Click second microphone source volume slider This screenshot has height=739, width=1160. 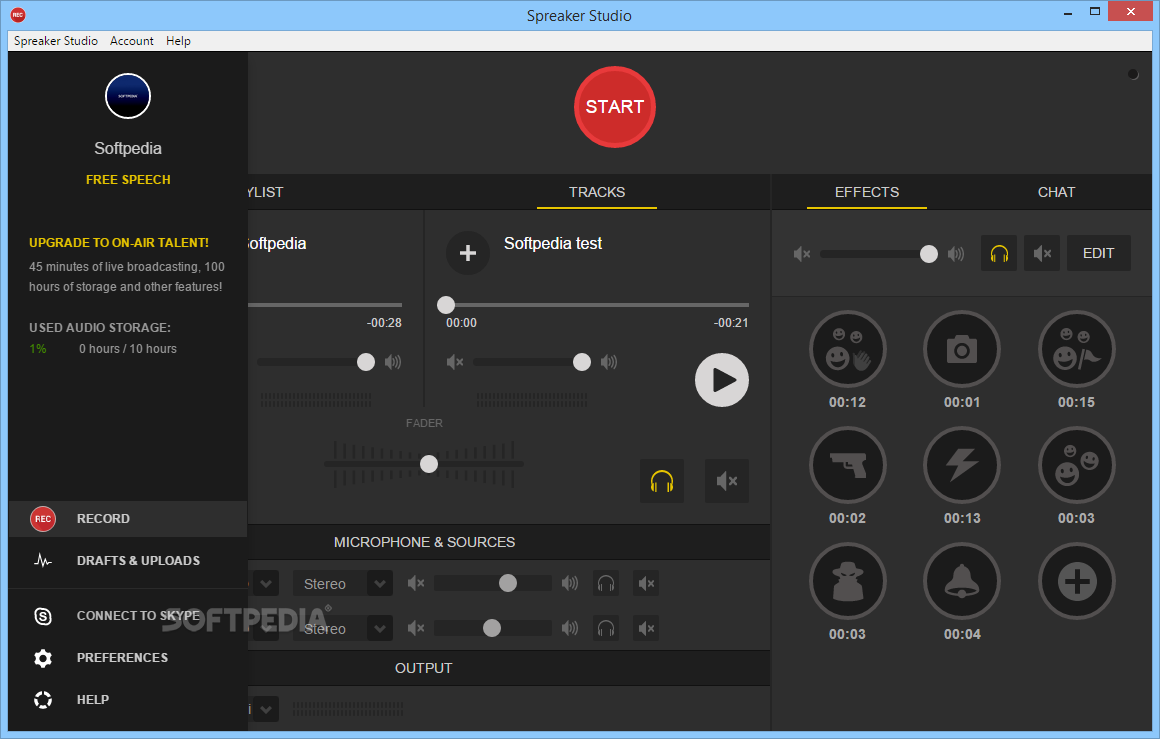(x=493, y=628)
